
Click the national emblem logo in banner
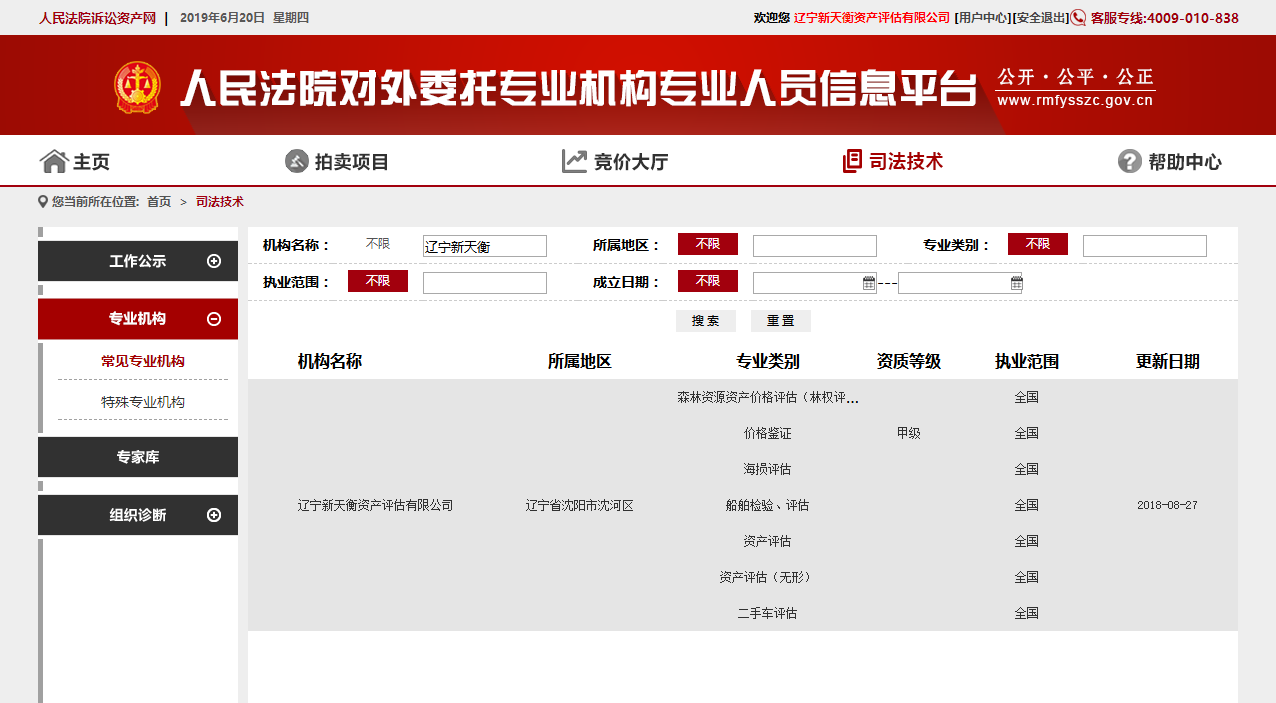[137, 88]
